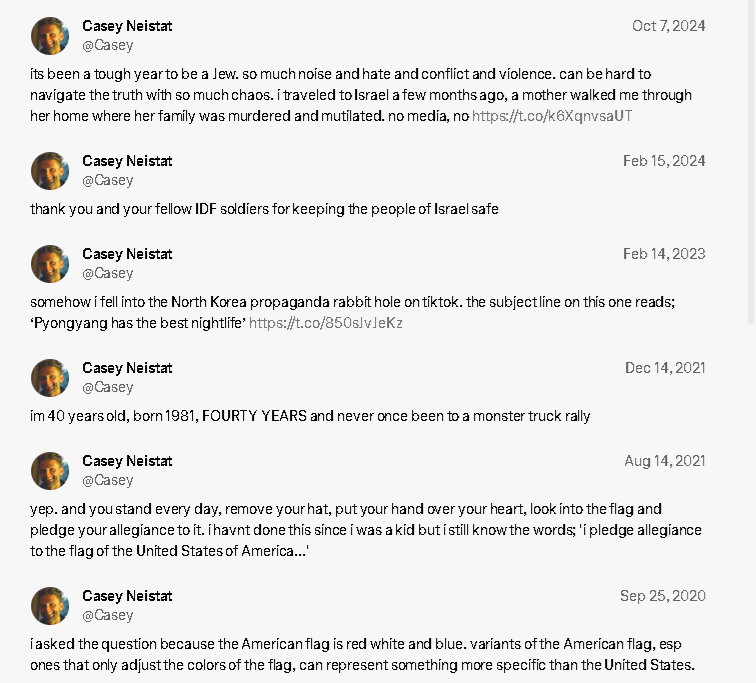Image resolution: width=756 pixels, height=683 pixels.
Task: Click the Feb 15, 2024 date
Action: click(x=664, y=161)
